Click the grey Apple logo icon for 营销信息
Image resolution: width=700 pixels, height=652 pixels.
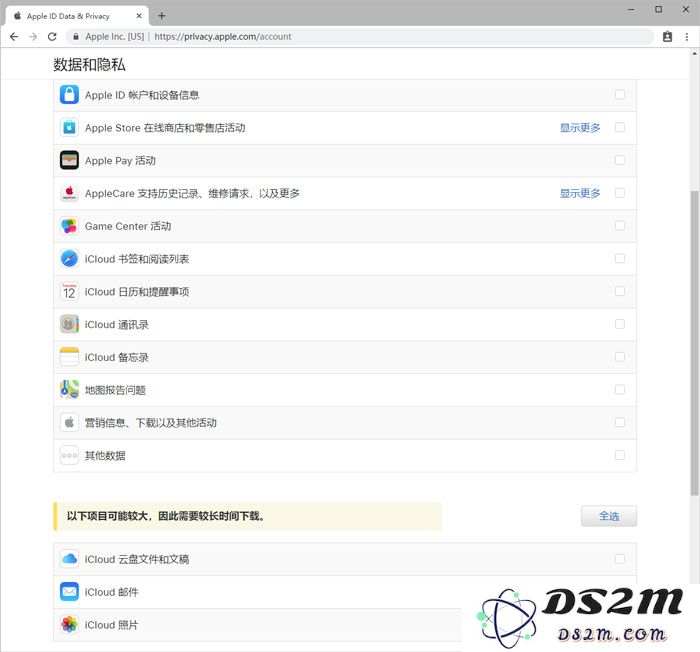pyautogui.click(x=69, y=422)
